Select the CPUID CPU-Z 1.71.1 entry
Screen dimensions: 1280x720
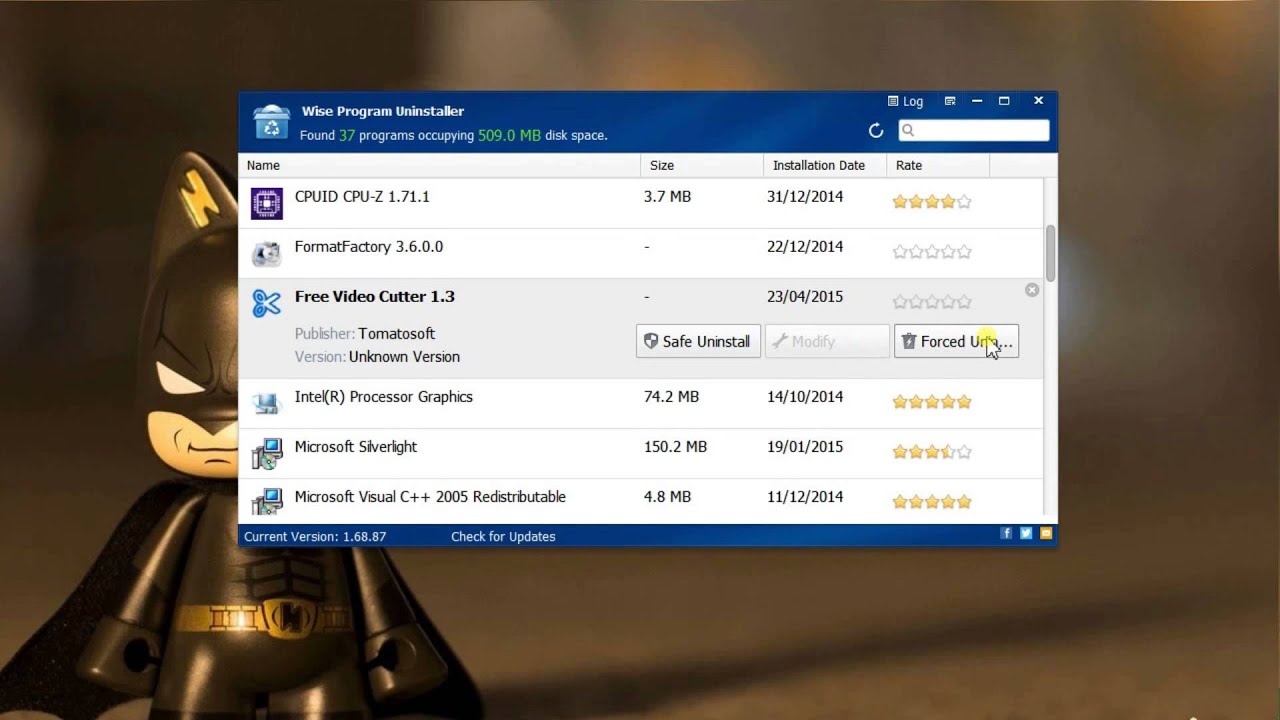(x=640, y=203)
